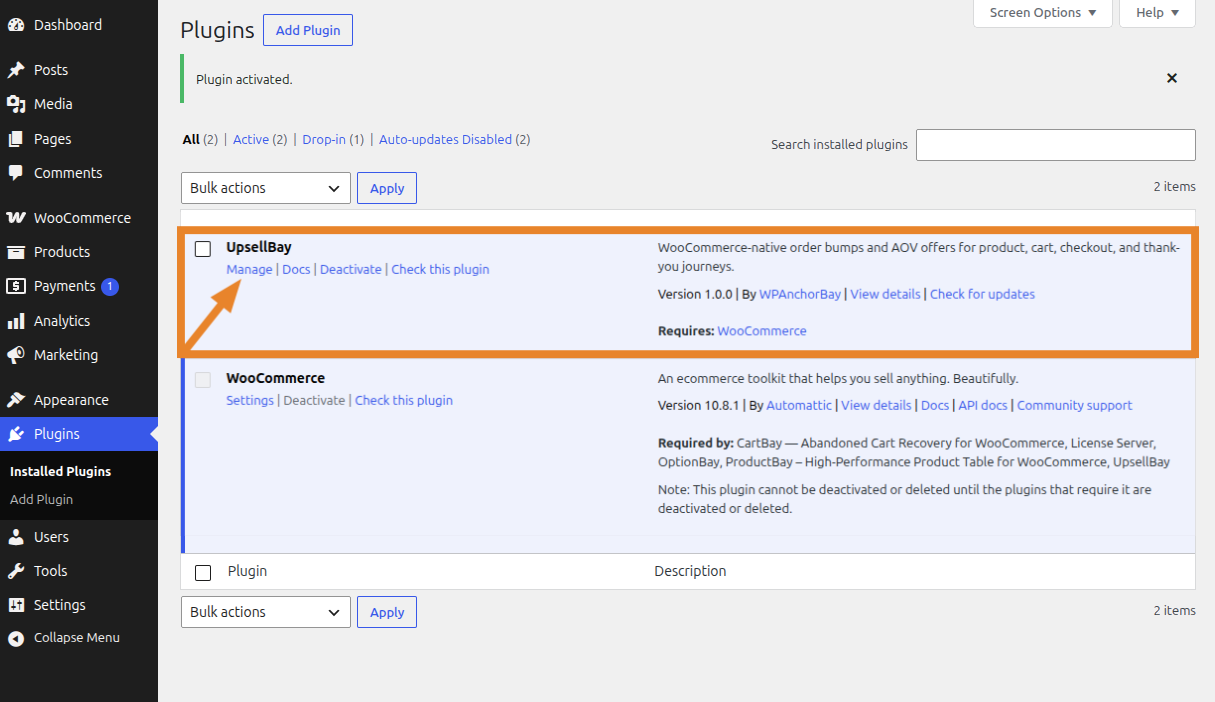1215x702 pixels.
Task: Expand the Help panel
Action: coord(1158,13)
